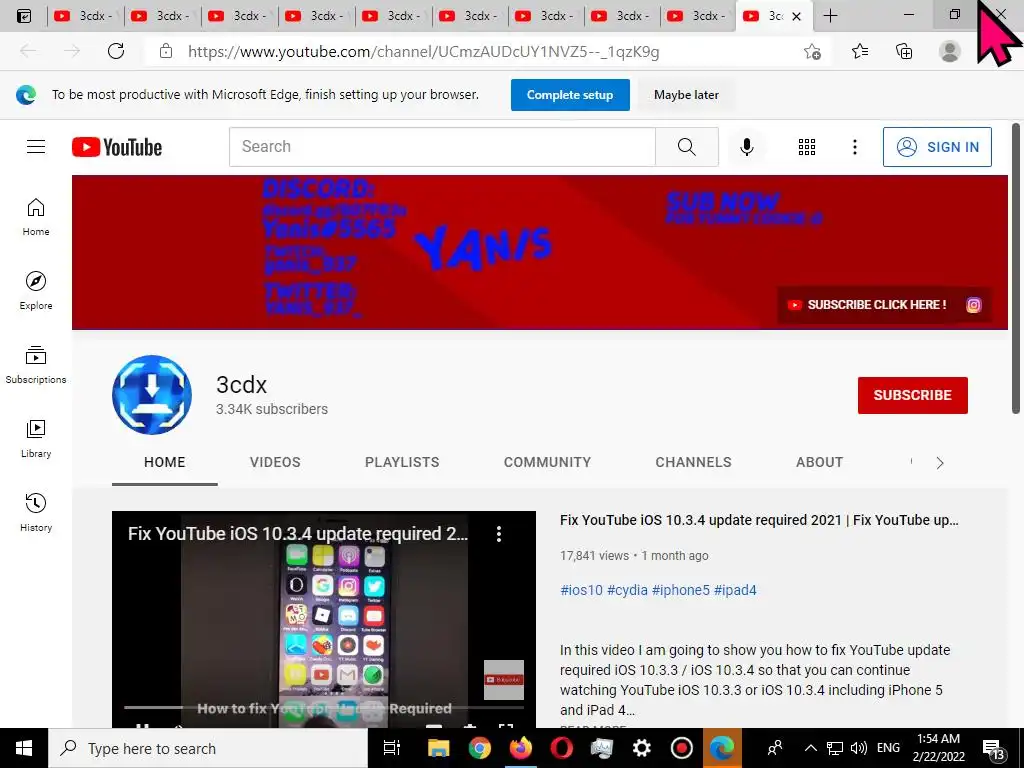Click the #ipad4 hashtag
The width and height of the screenshot is (1024, 768).
pos(735,590)
